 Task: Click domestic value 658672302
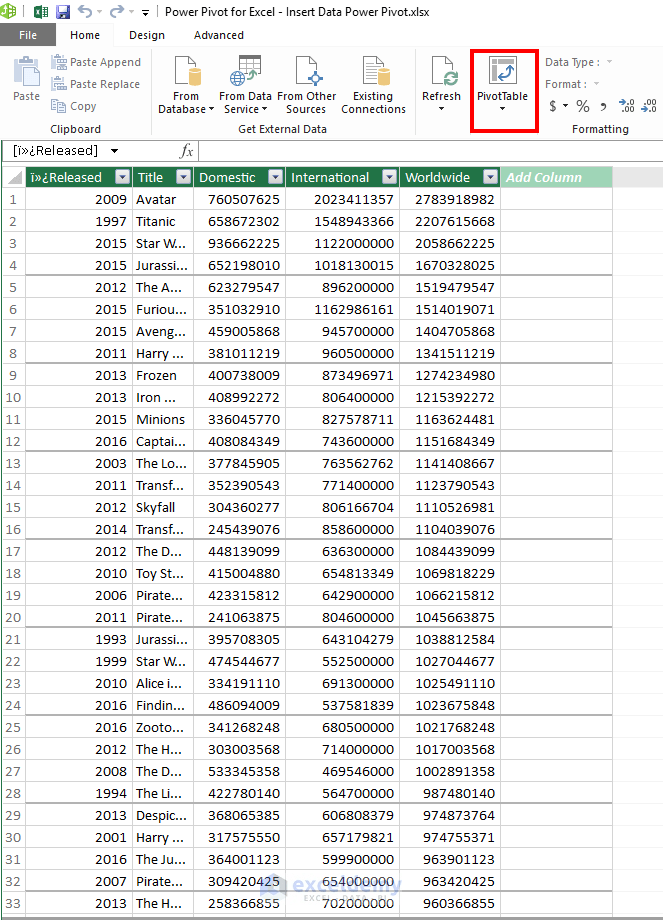[x=239, y=221]
